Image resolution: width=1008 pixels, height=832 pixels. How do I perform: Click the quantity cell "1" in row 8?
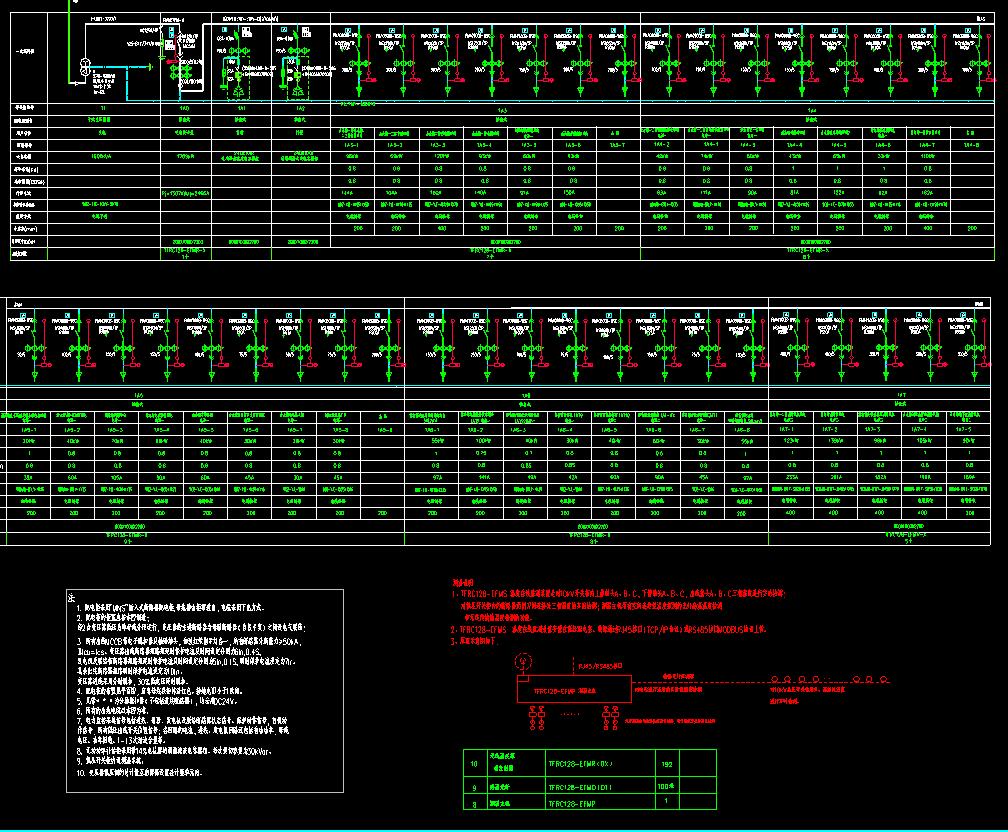(666, 801)
